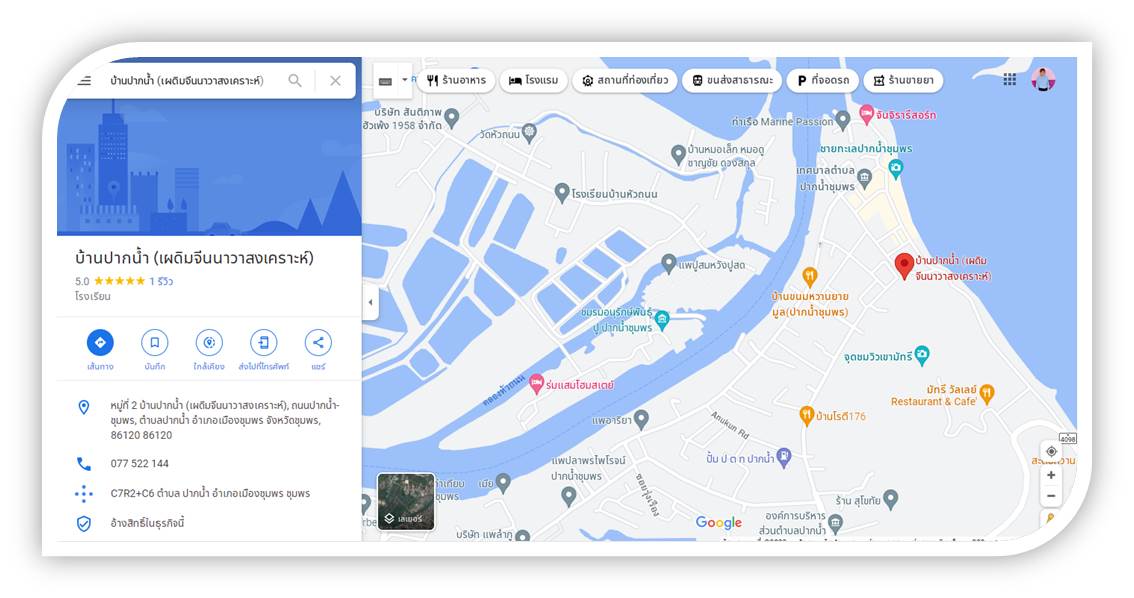Image resolution: width=1134 pixels, height=598 pixels.
Task: Select the ท่าเรือ Marine Passion pin
Action: 843,119
